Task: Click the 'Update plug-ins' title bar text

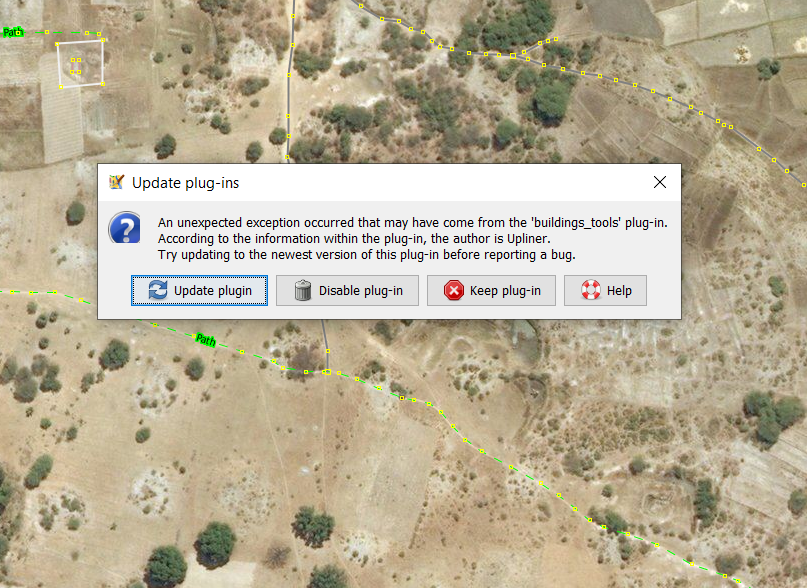Action: [186, 183]
